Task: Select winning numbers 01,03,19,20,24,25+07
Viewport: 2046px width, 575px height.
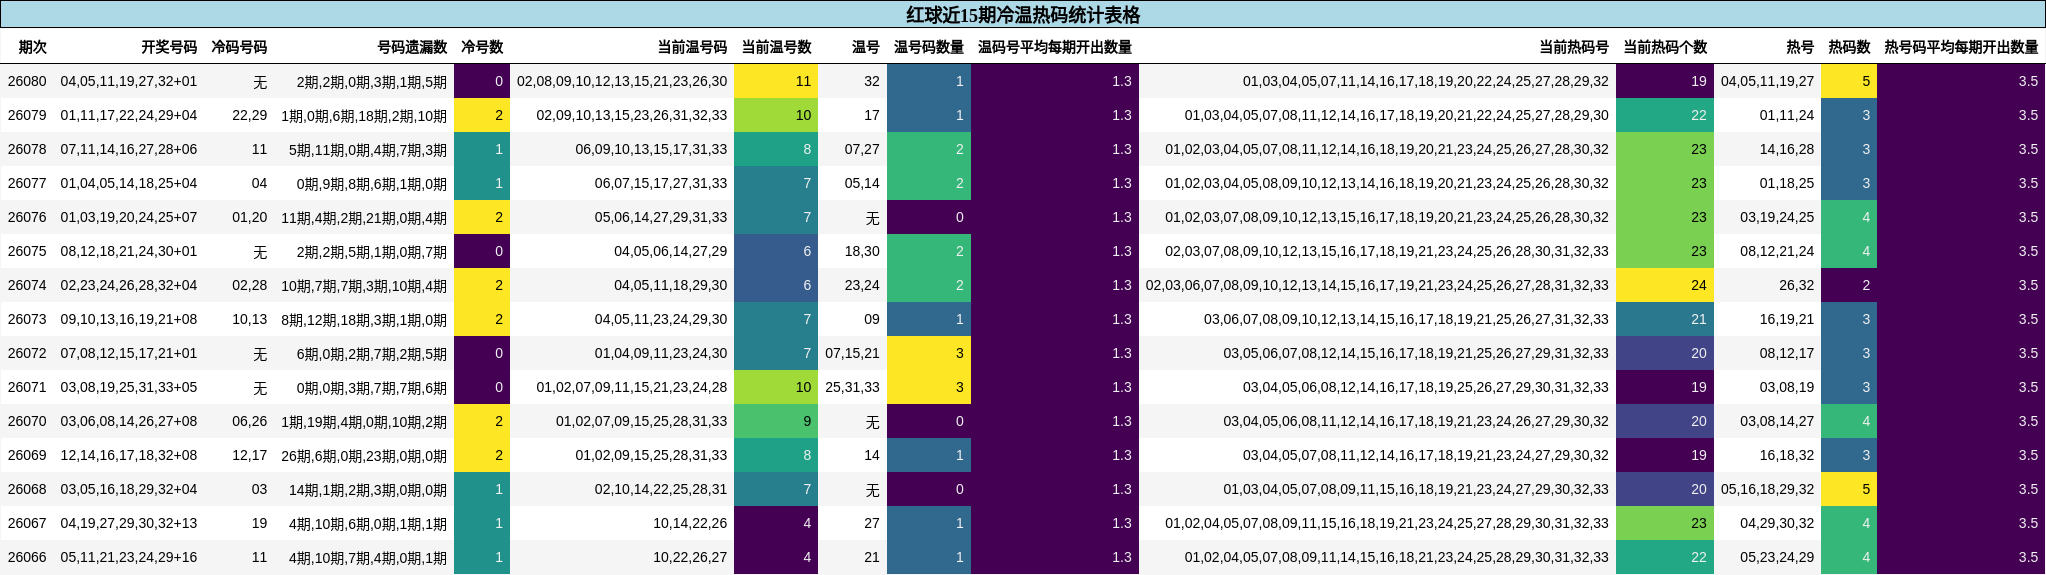Action: (x=129, y=217)
